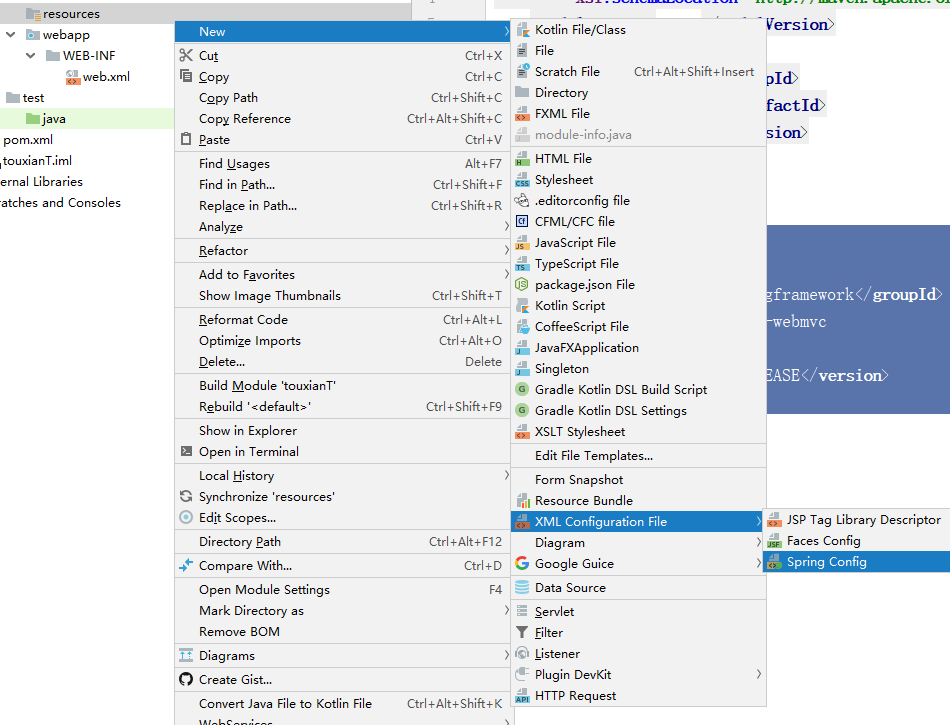Click the Data Source database icon

pyautogui.click(x=522, y=588)
